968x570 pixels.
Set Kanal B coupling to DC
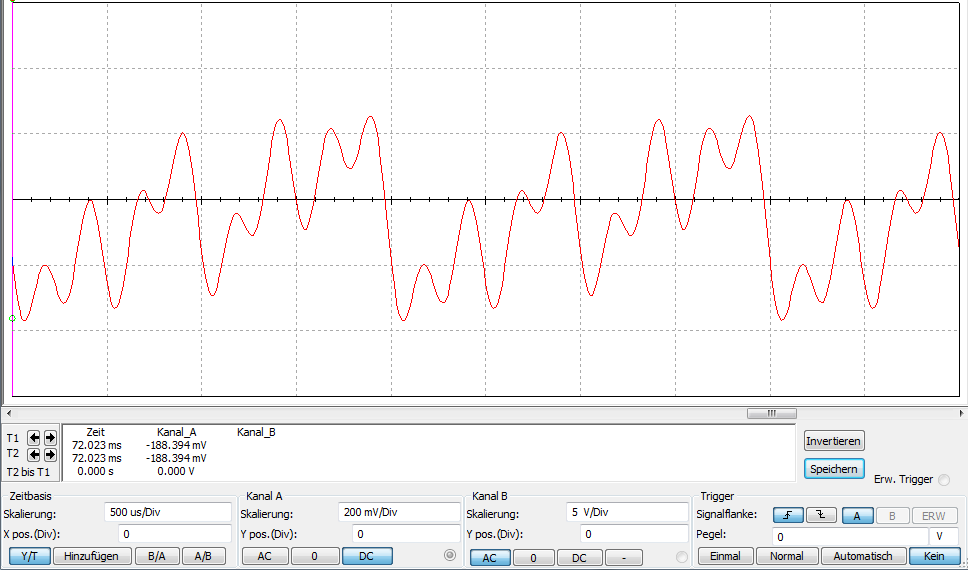pyautogui.click(x=579, y=558)
